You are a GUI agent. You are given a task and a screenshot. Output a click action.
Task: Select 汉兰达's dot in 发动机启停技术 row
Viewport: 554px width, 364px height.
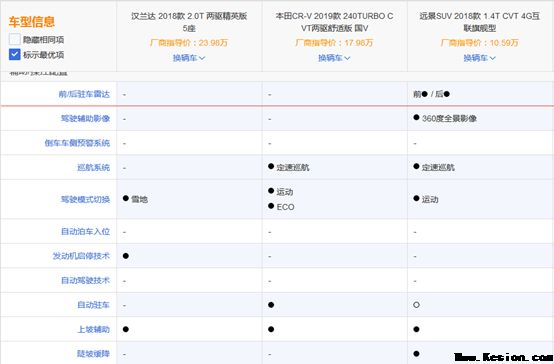click(x=126, y=256)
